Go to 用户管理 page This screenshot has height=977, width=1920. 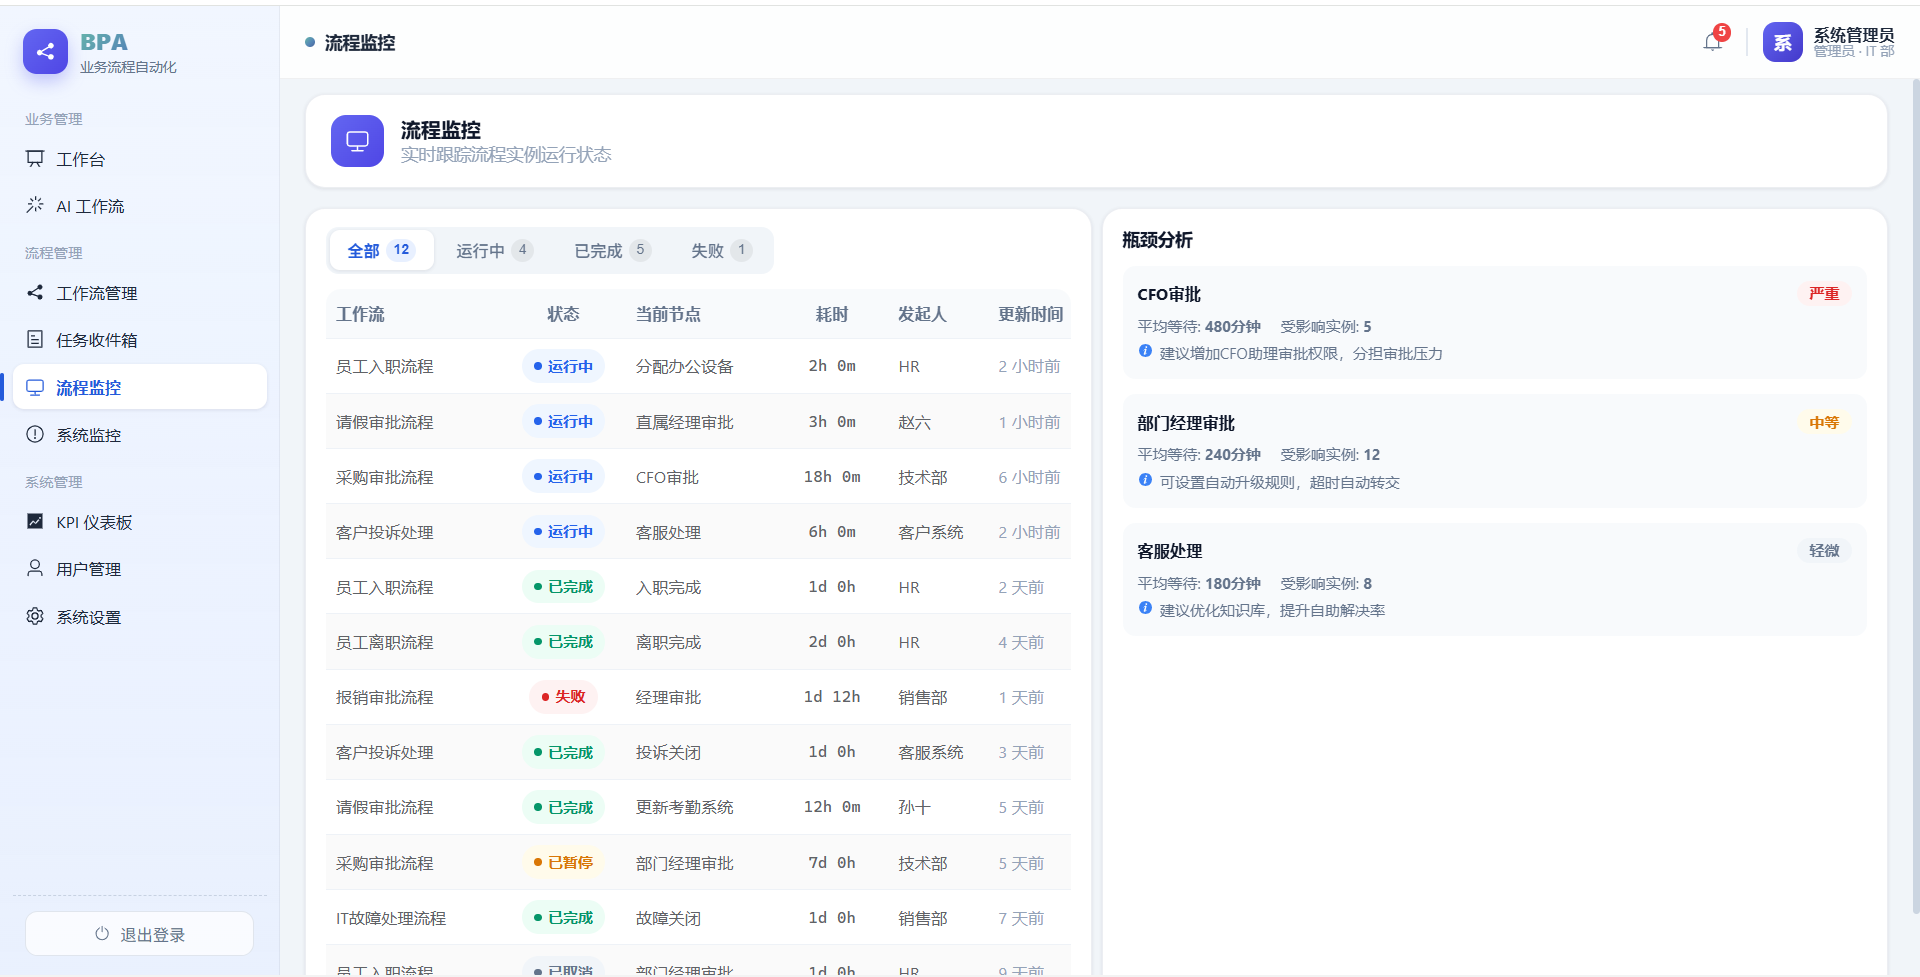[140, 569]
